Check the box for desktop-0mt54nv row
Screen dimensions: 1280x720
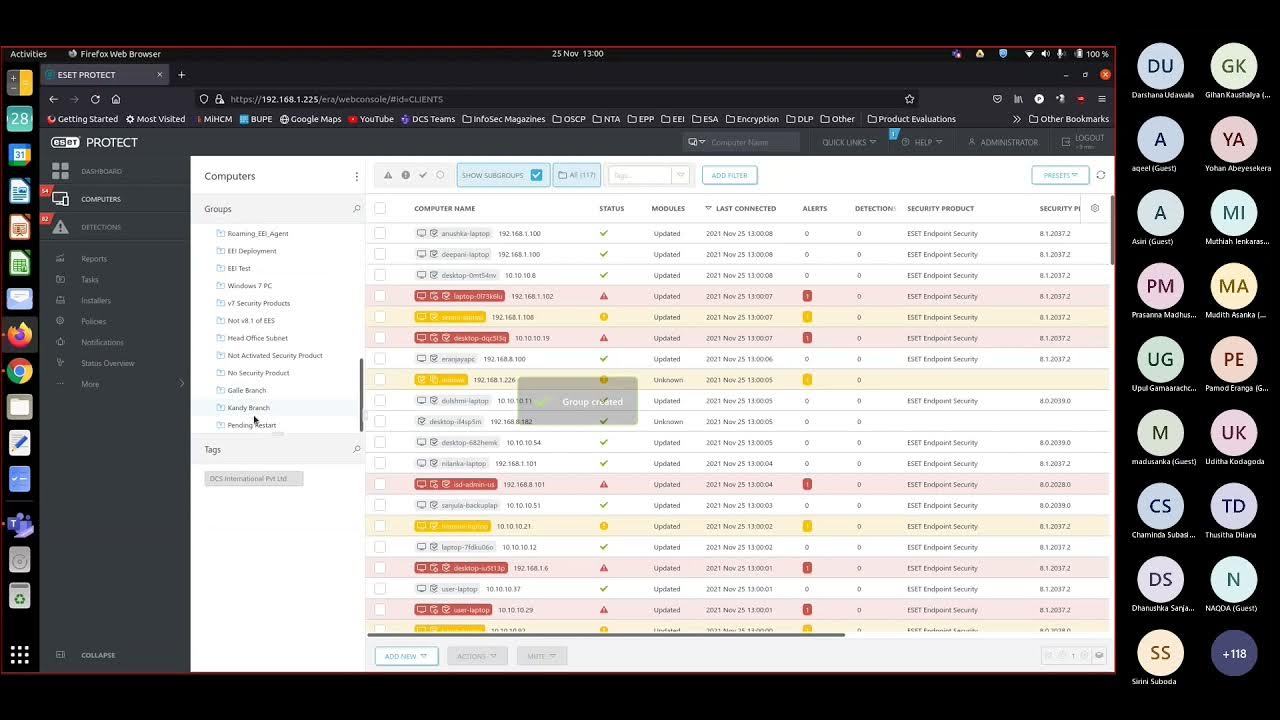[x=380, y=275]
